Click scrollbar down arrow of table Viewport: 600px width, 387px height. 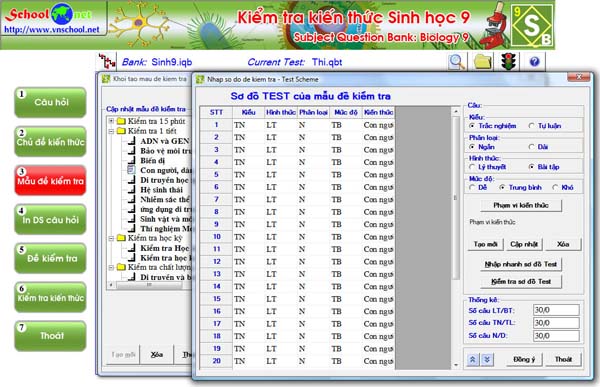pyautogui.click(x=455, y=365)
